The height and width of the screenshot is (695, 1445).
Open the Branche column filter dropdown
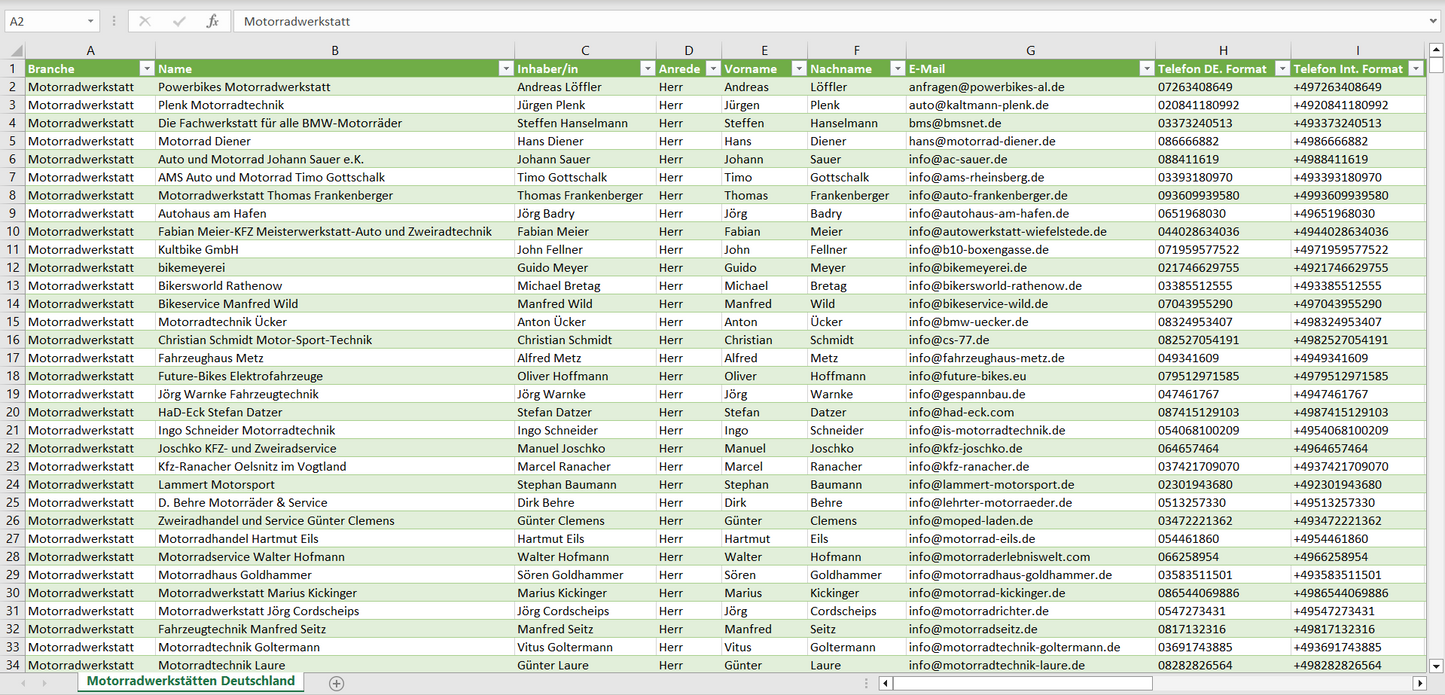click(x=147, y=69)
